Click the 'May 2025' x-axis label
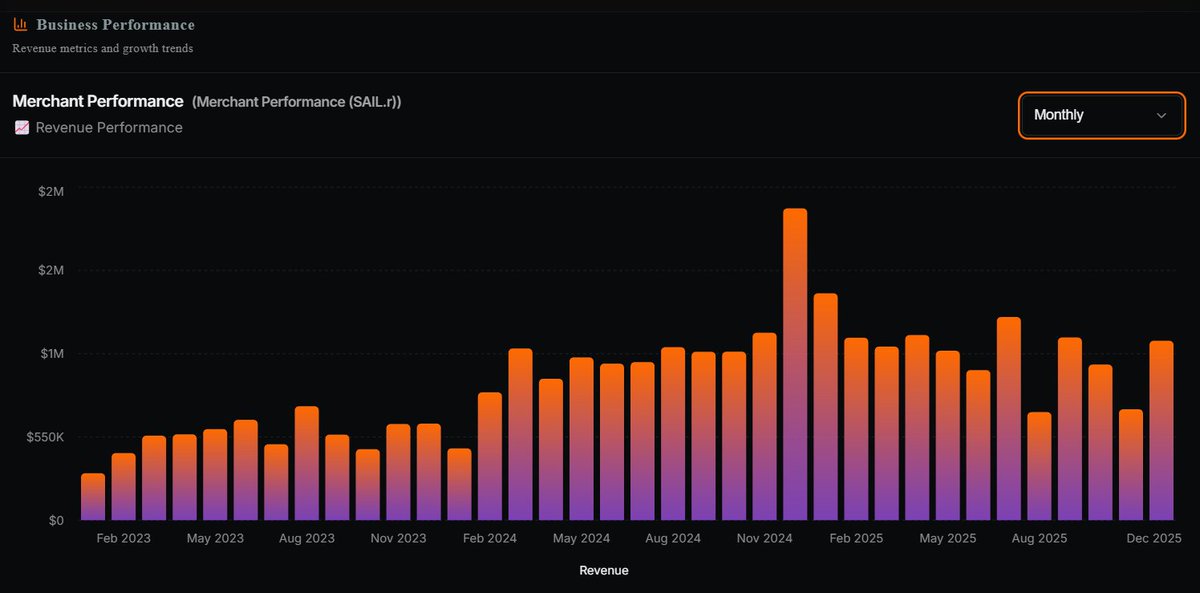 tap(948, 539)
